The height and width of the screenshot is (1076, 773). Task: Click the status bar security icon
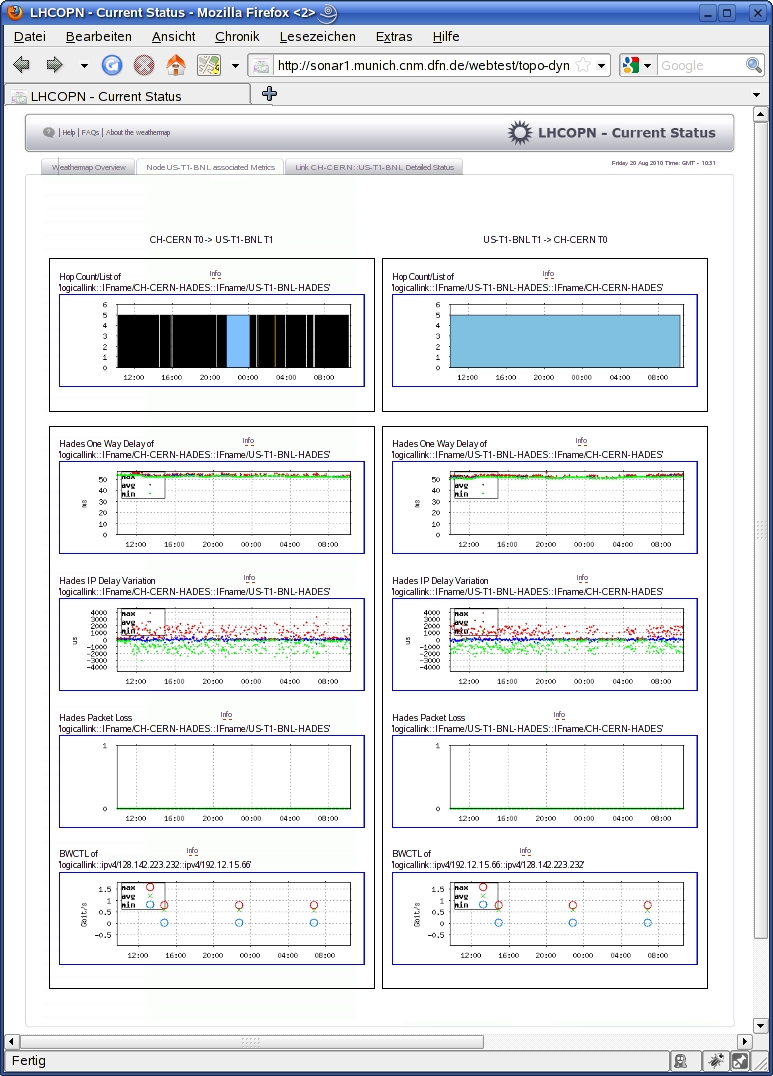[681, 1061]
